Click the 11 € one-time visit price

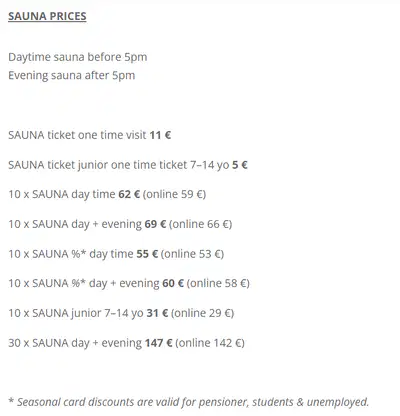[x=160, y=135]
